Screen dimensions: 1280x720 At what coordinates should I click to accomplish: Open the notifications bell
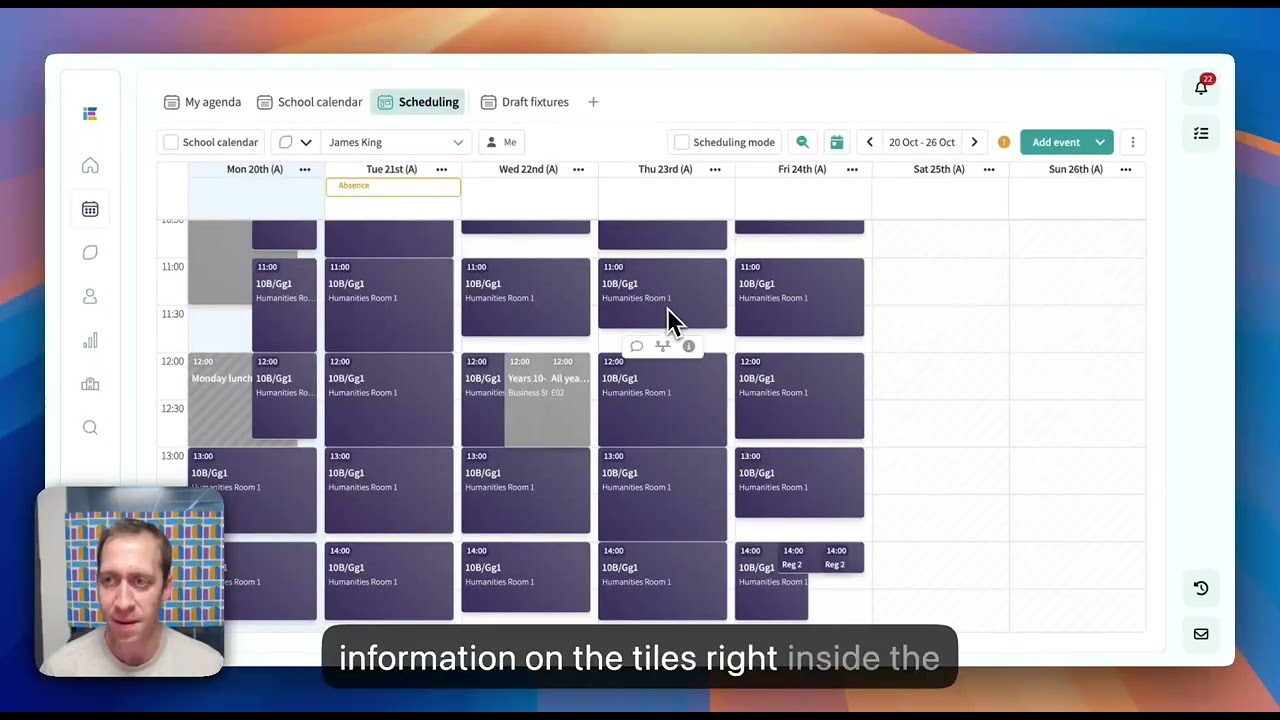coord(1201,87)
